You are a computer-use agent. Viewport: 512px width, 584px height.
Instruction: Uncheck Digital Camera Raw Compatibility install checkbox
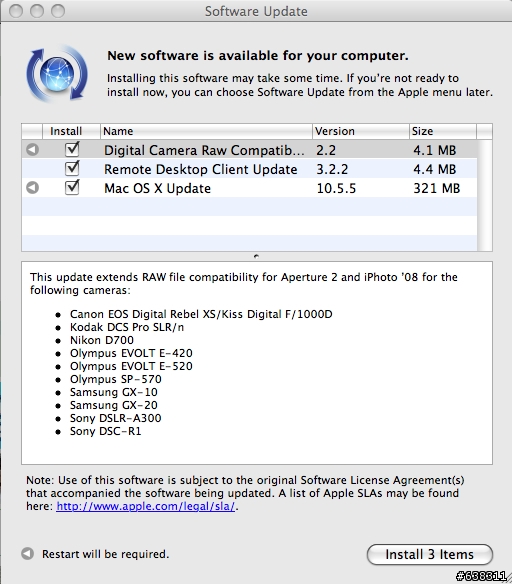click(72, 149)
